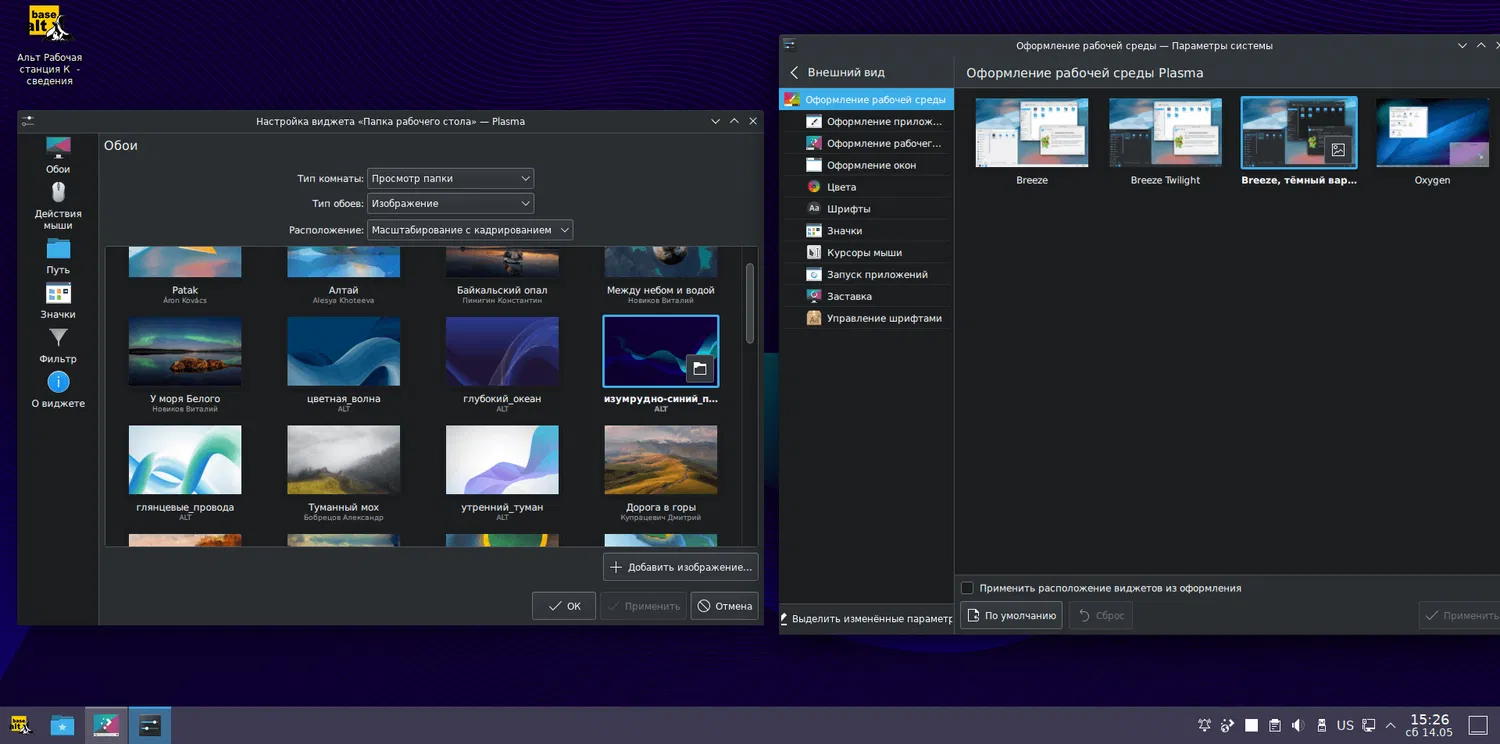The image size is (1500, 744).
Task: Open Курсоры мыши settings item
Action: 864,252
